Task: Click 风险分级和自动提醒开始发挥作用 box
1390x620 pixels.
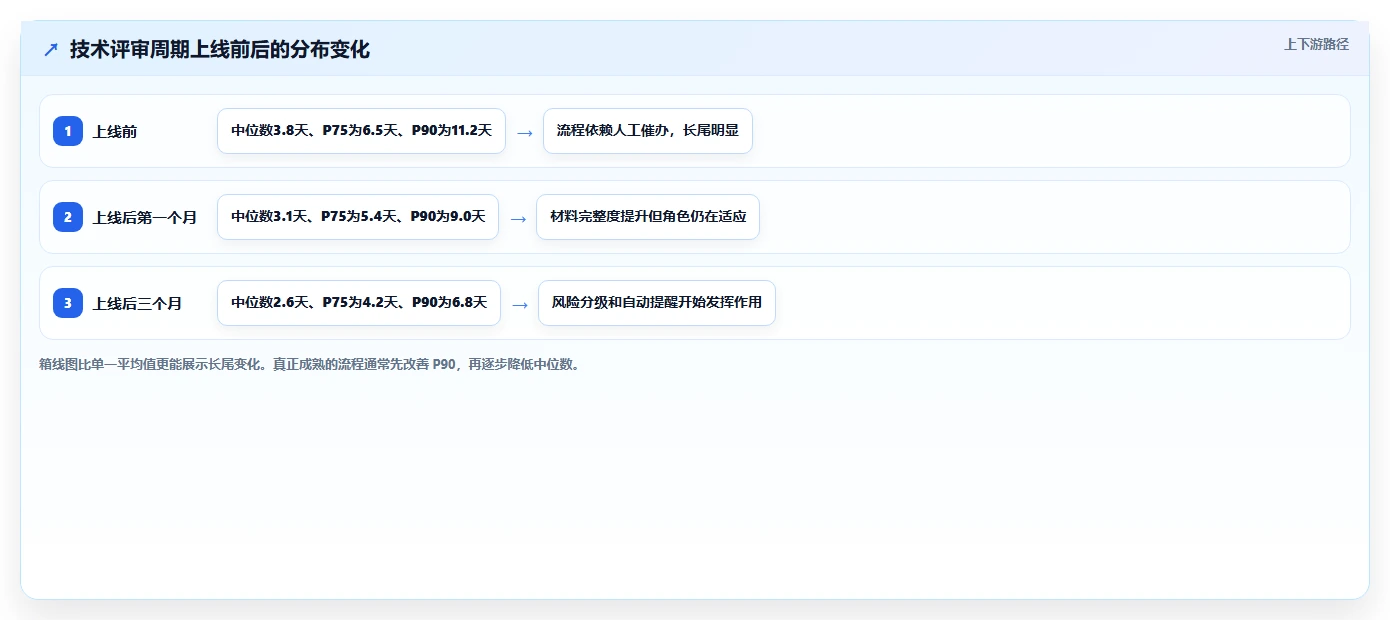Action: (x=657, y=303)
